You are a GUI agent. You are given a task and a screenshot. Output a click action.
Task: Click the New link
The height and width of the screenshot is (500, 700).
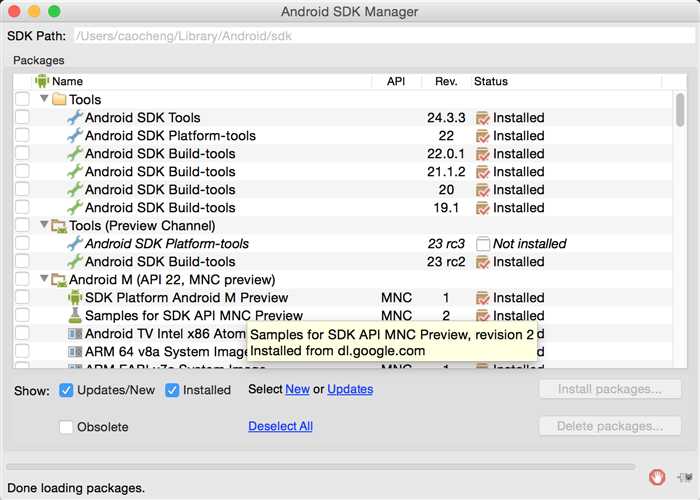coord(297,389)
